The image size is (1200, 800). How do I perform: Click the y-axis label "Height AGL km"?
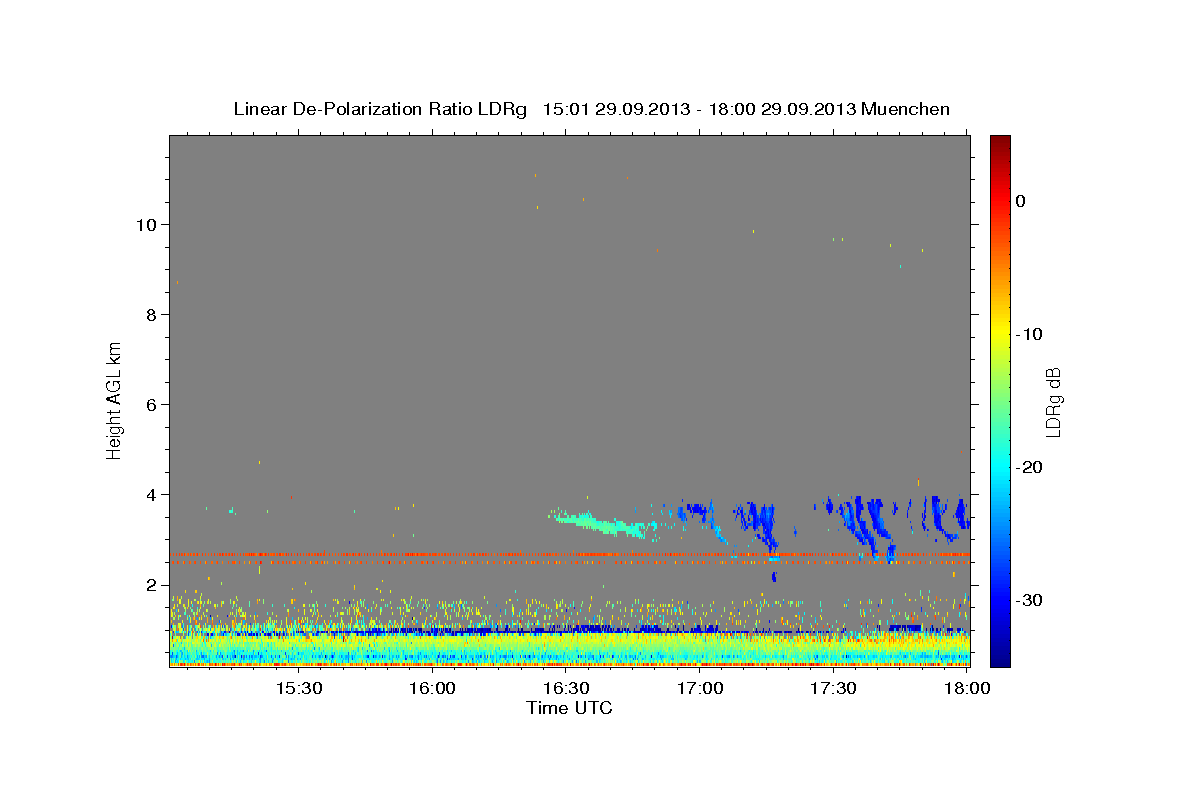(115, 399)
